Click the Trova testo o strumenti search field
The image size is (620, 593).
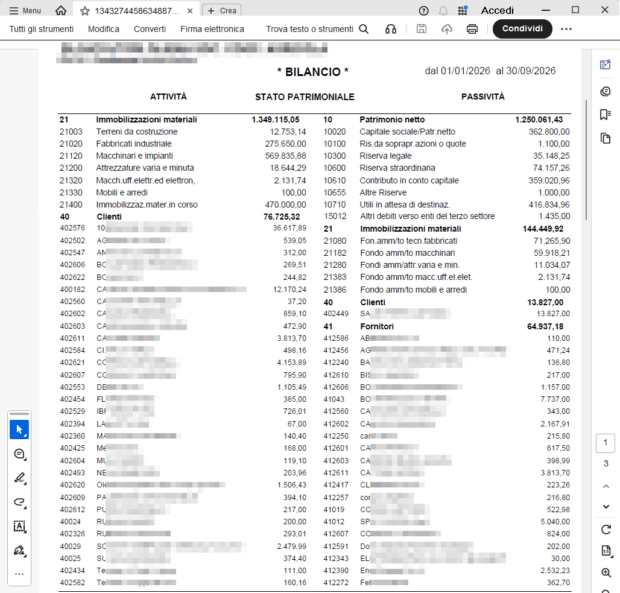[x=317, y=29]
